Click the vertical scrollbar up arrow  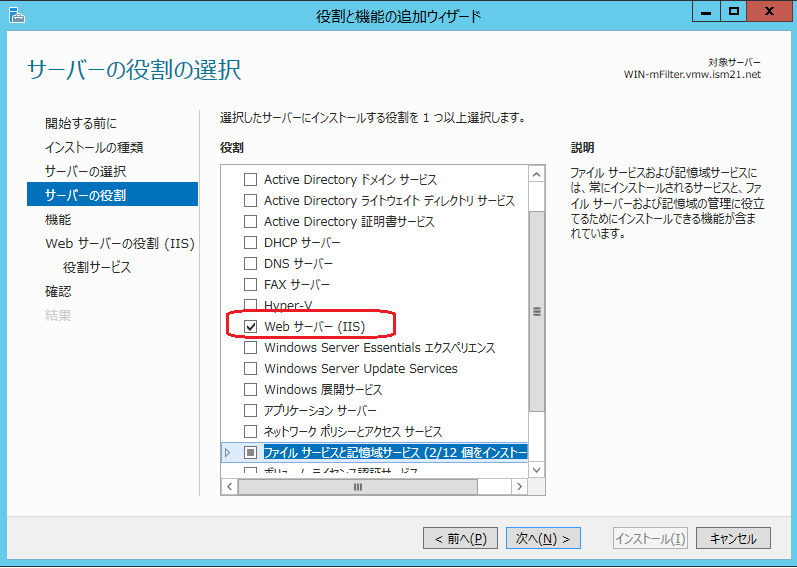[537, 176]
